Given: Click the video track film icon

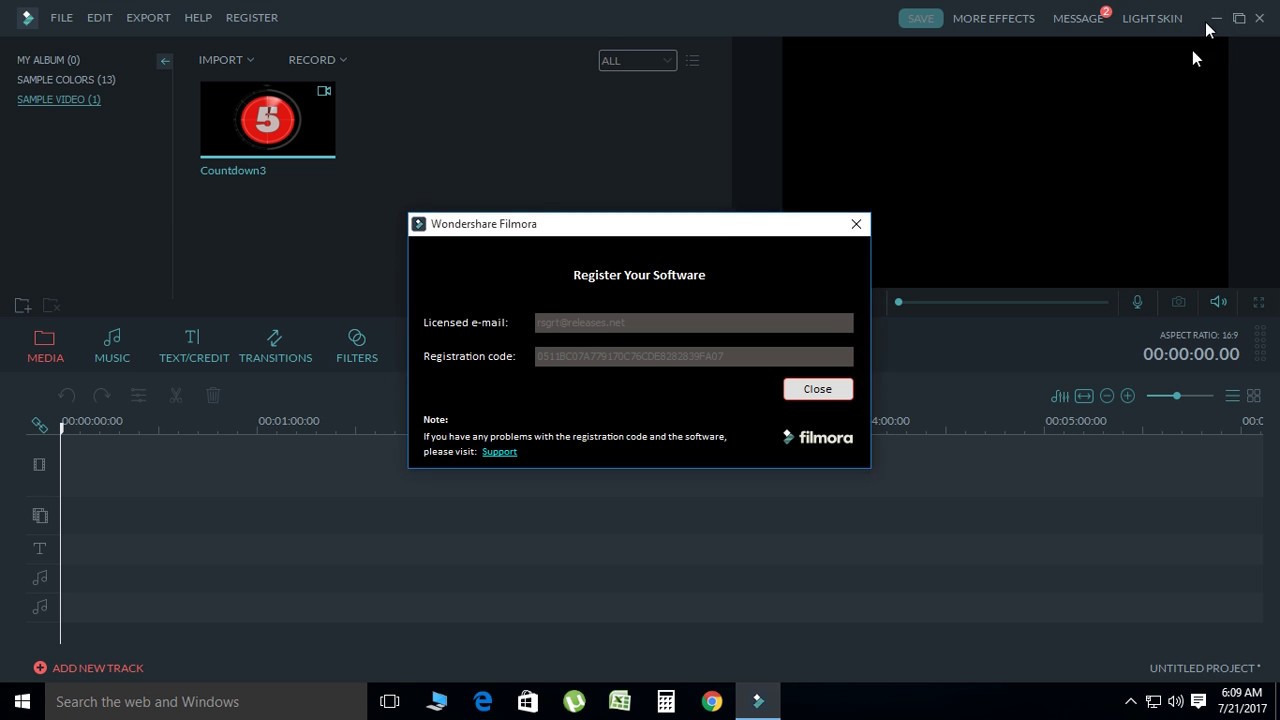Looking at the screenshot, I should (x=40, y=465).
